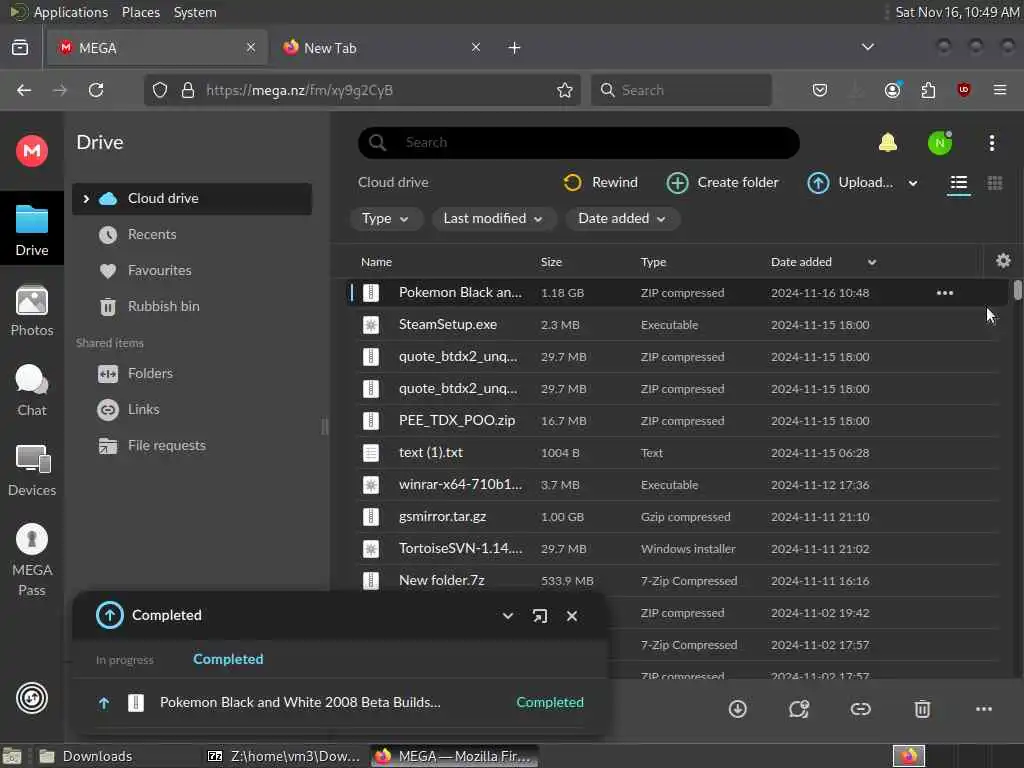Open the green N account avatar
The image size is (1024, 768).
click(x=940, y=143)
